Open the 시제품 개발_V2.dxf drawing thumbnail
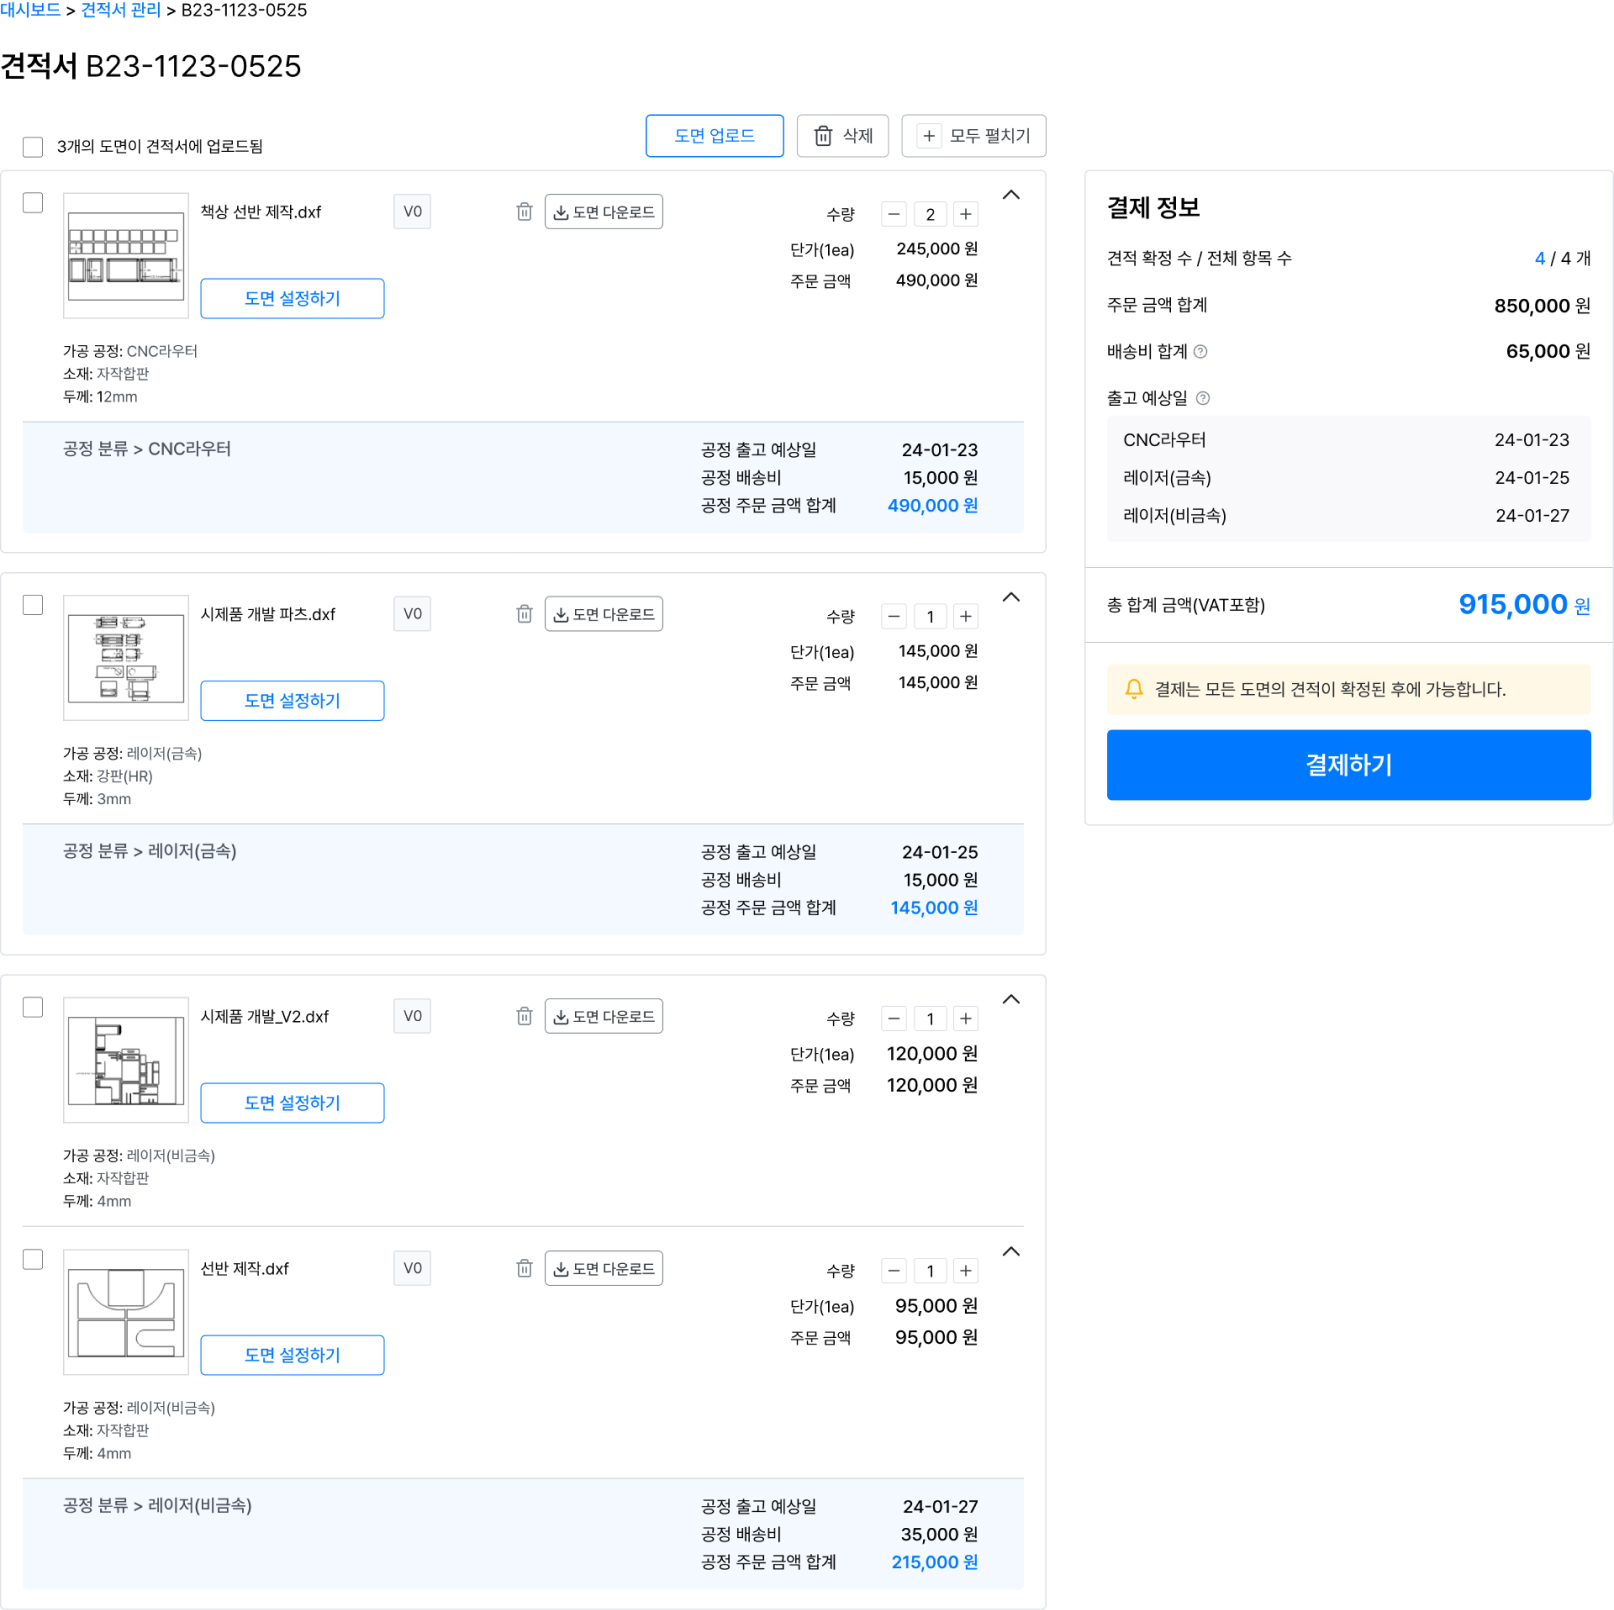The height and width of the screenshot is (1610, 1614). pos(126,1060)
